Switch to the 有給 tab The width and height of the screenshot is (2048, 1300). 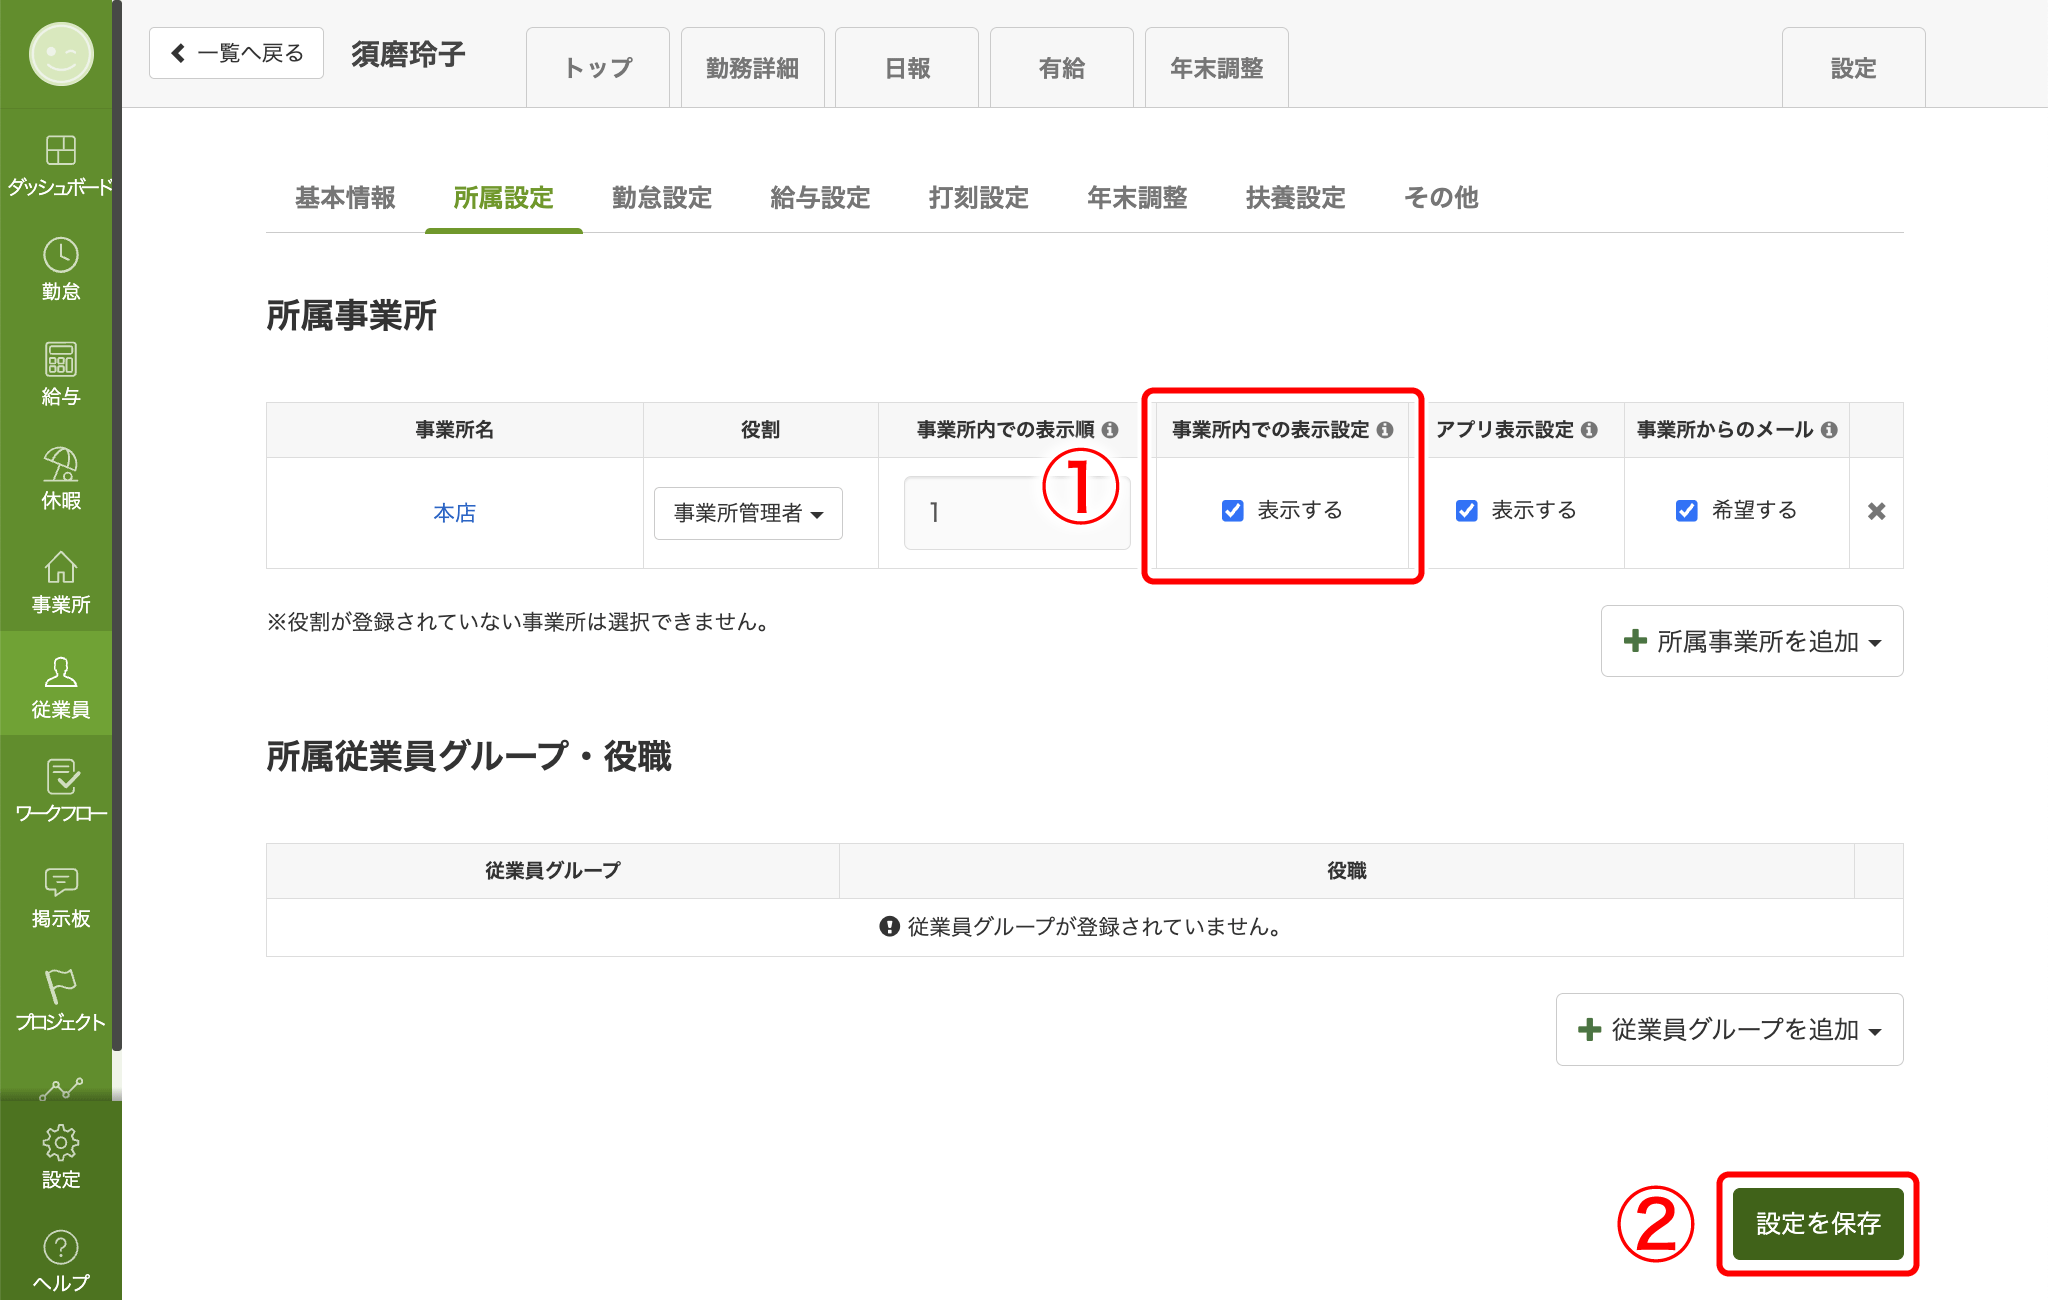(1062, 68)
